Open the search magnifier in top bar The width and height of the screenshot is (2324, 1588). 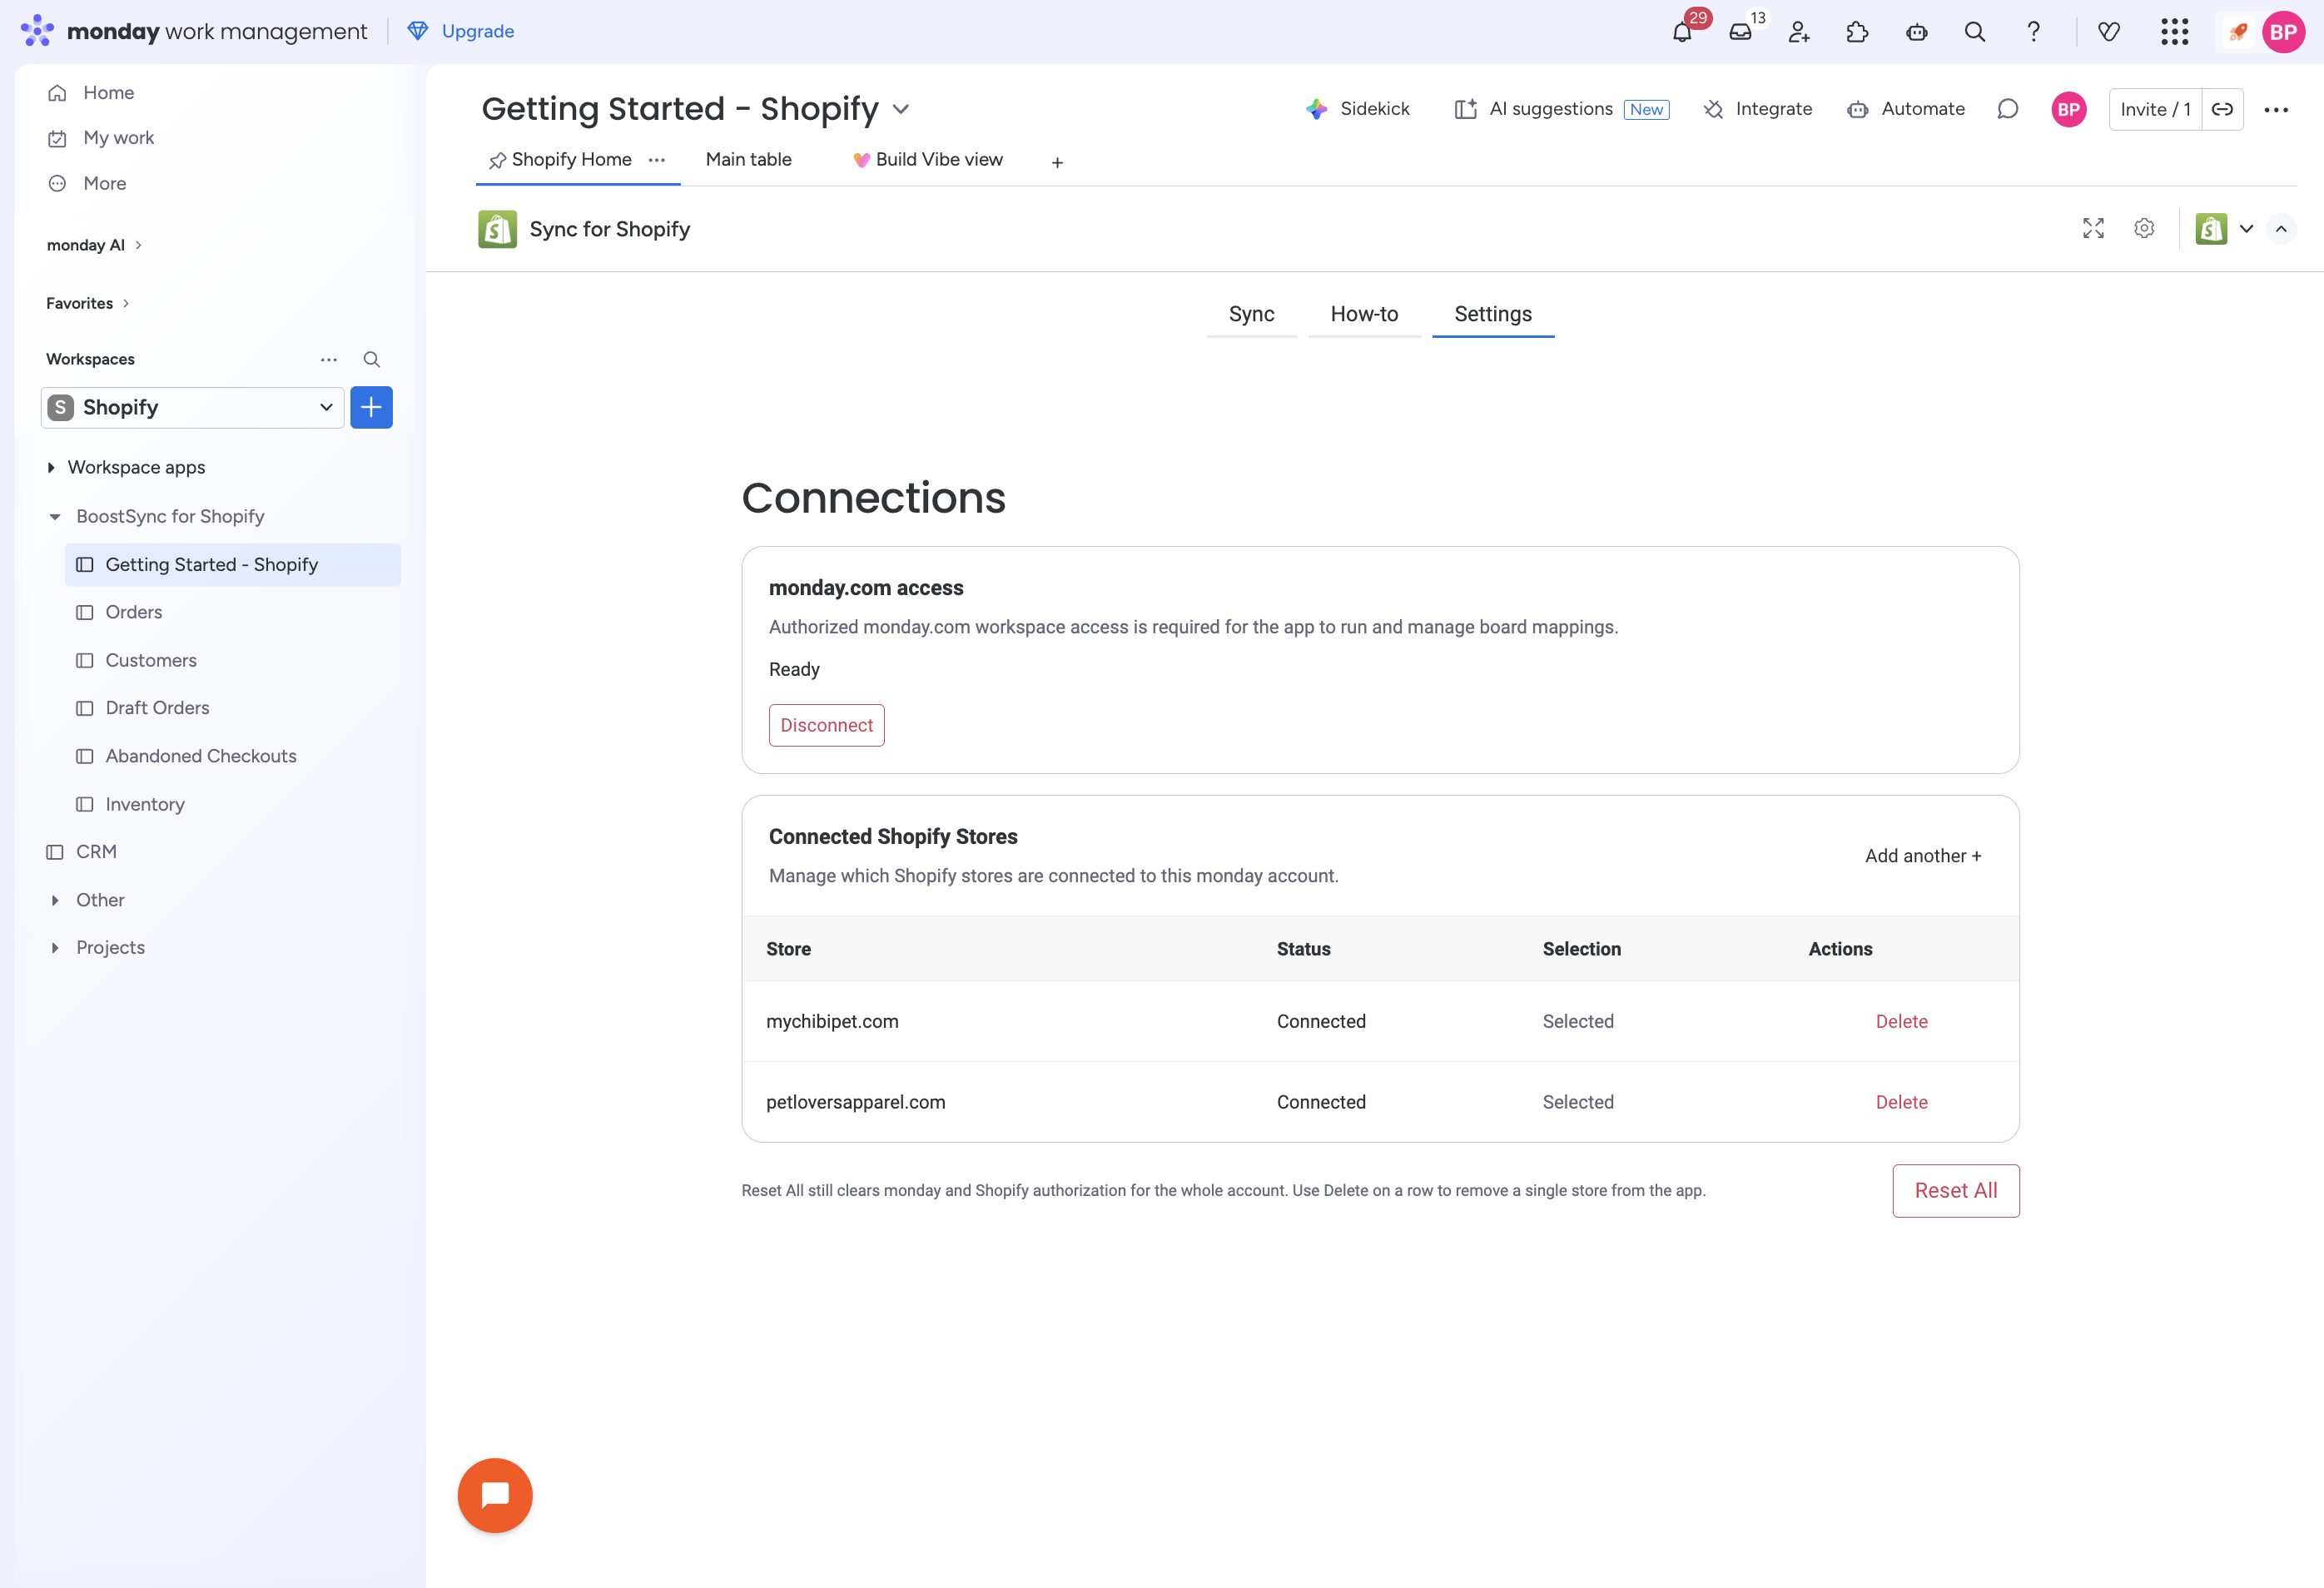(x=1975, y=32)
